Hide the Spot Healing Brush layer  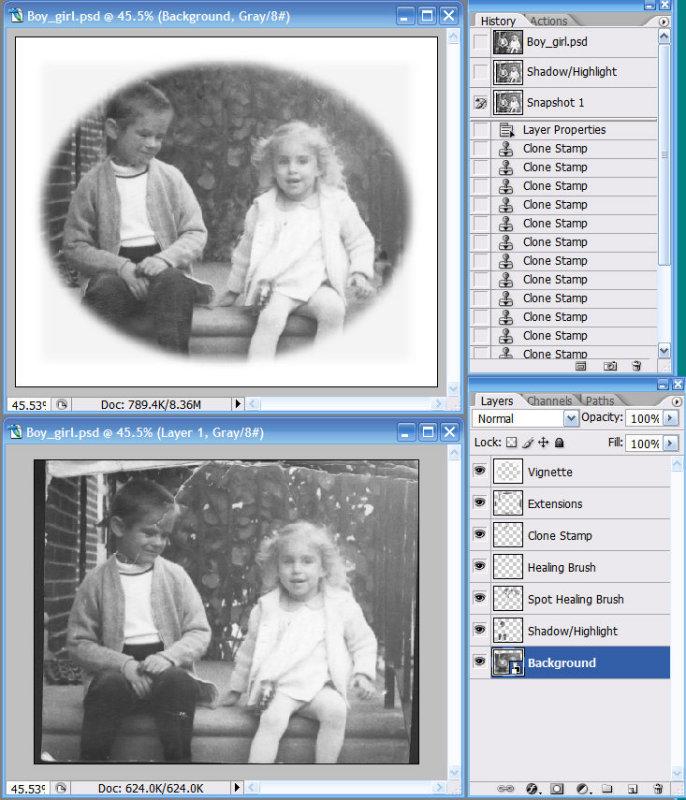pos(479,597)
